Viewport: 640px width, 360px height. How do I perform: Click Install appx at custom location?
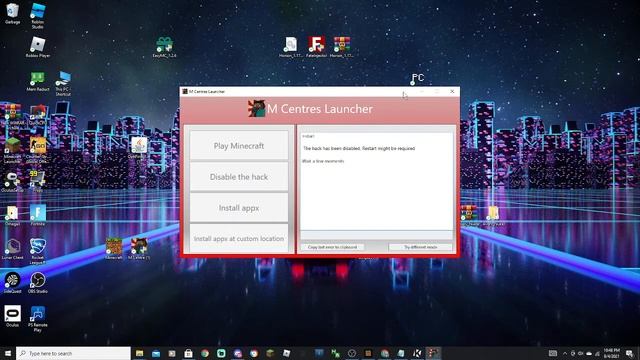(239, 238)
